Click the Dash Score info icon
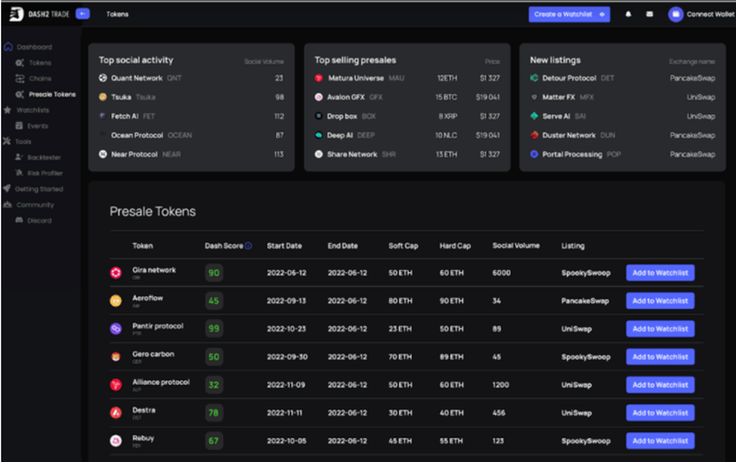This screenshot has height=462, width=736. (248, 246)
